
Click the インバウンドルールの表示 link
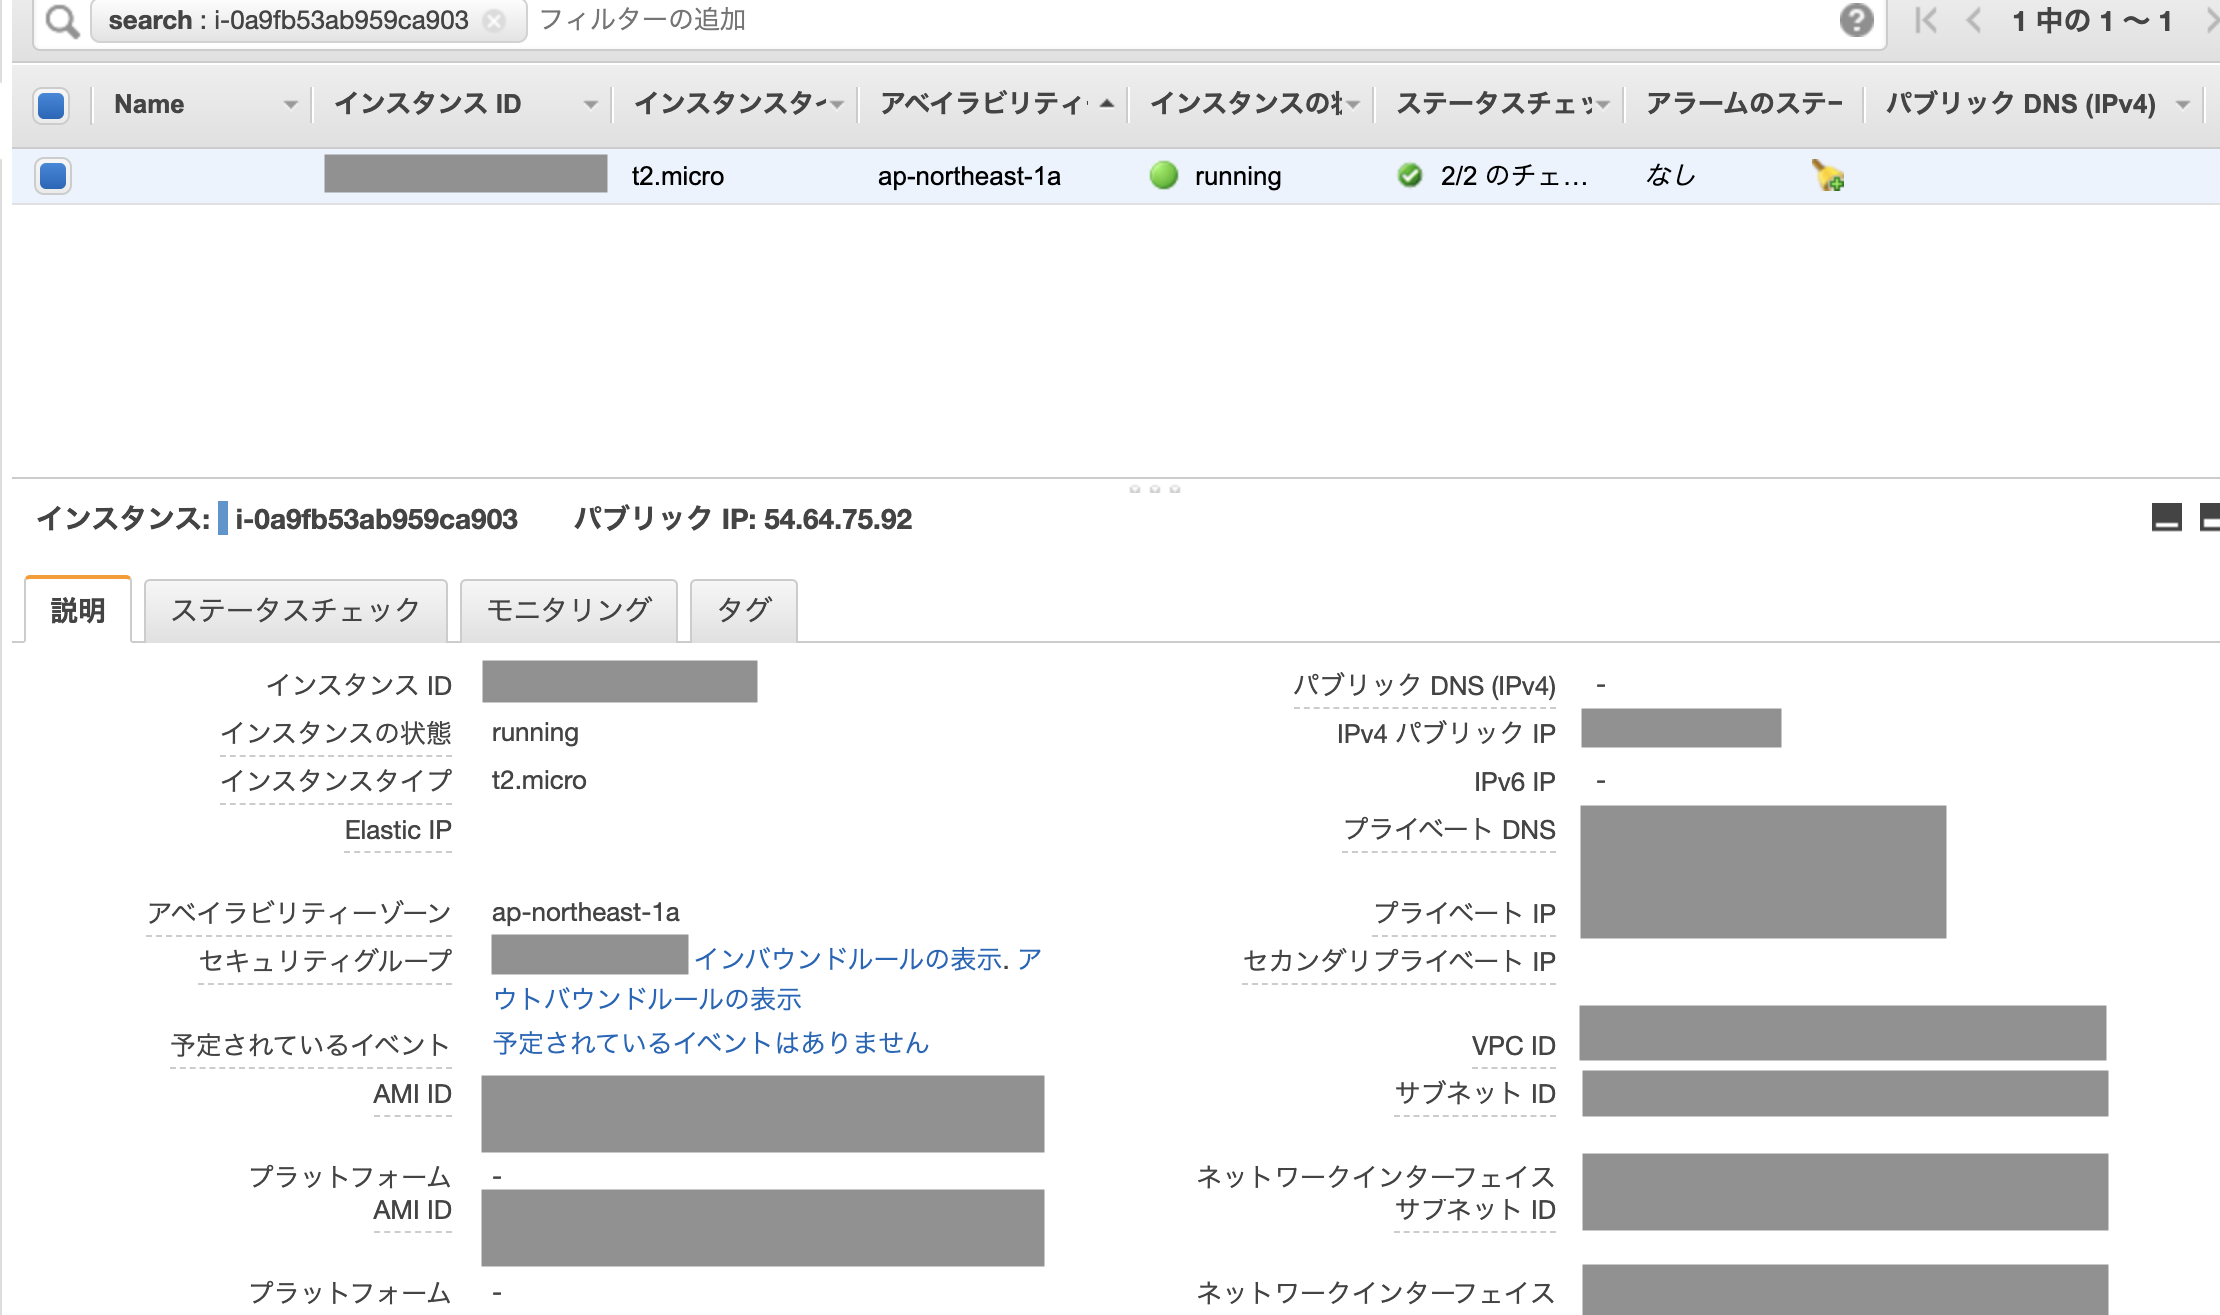[850, 959]
